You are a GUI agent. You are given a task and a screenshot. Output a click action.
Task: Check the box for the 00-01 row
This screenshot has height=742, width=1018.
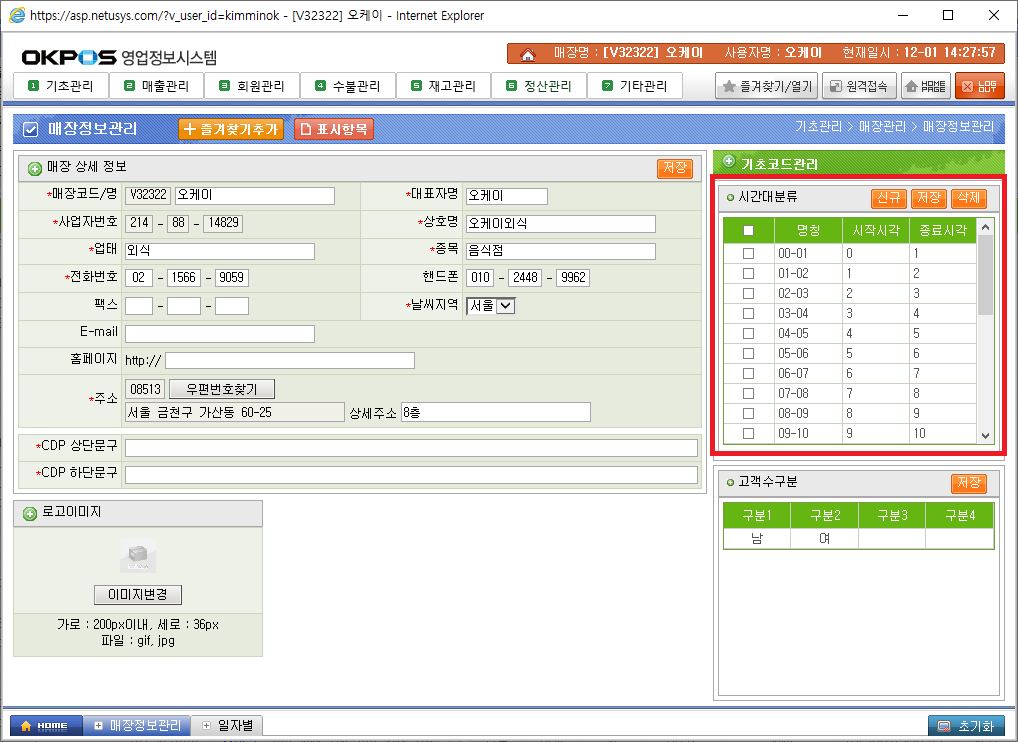coord(748,254)
